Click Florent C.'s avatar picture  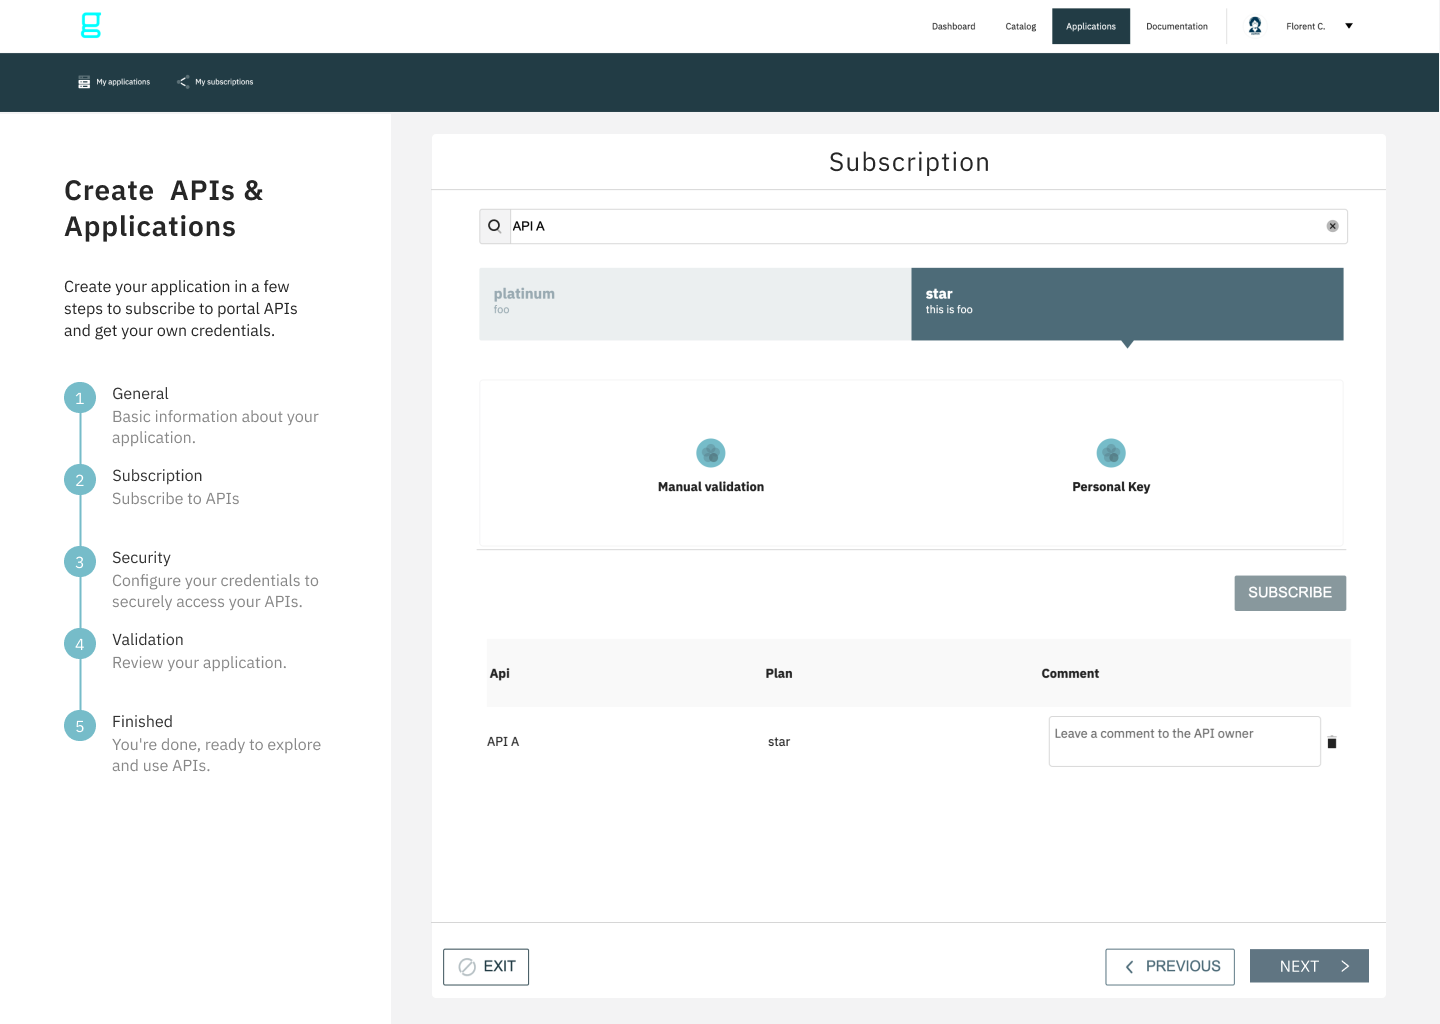click(1254, 25)
